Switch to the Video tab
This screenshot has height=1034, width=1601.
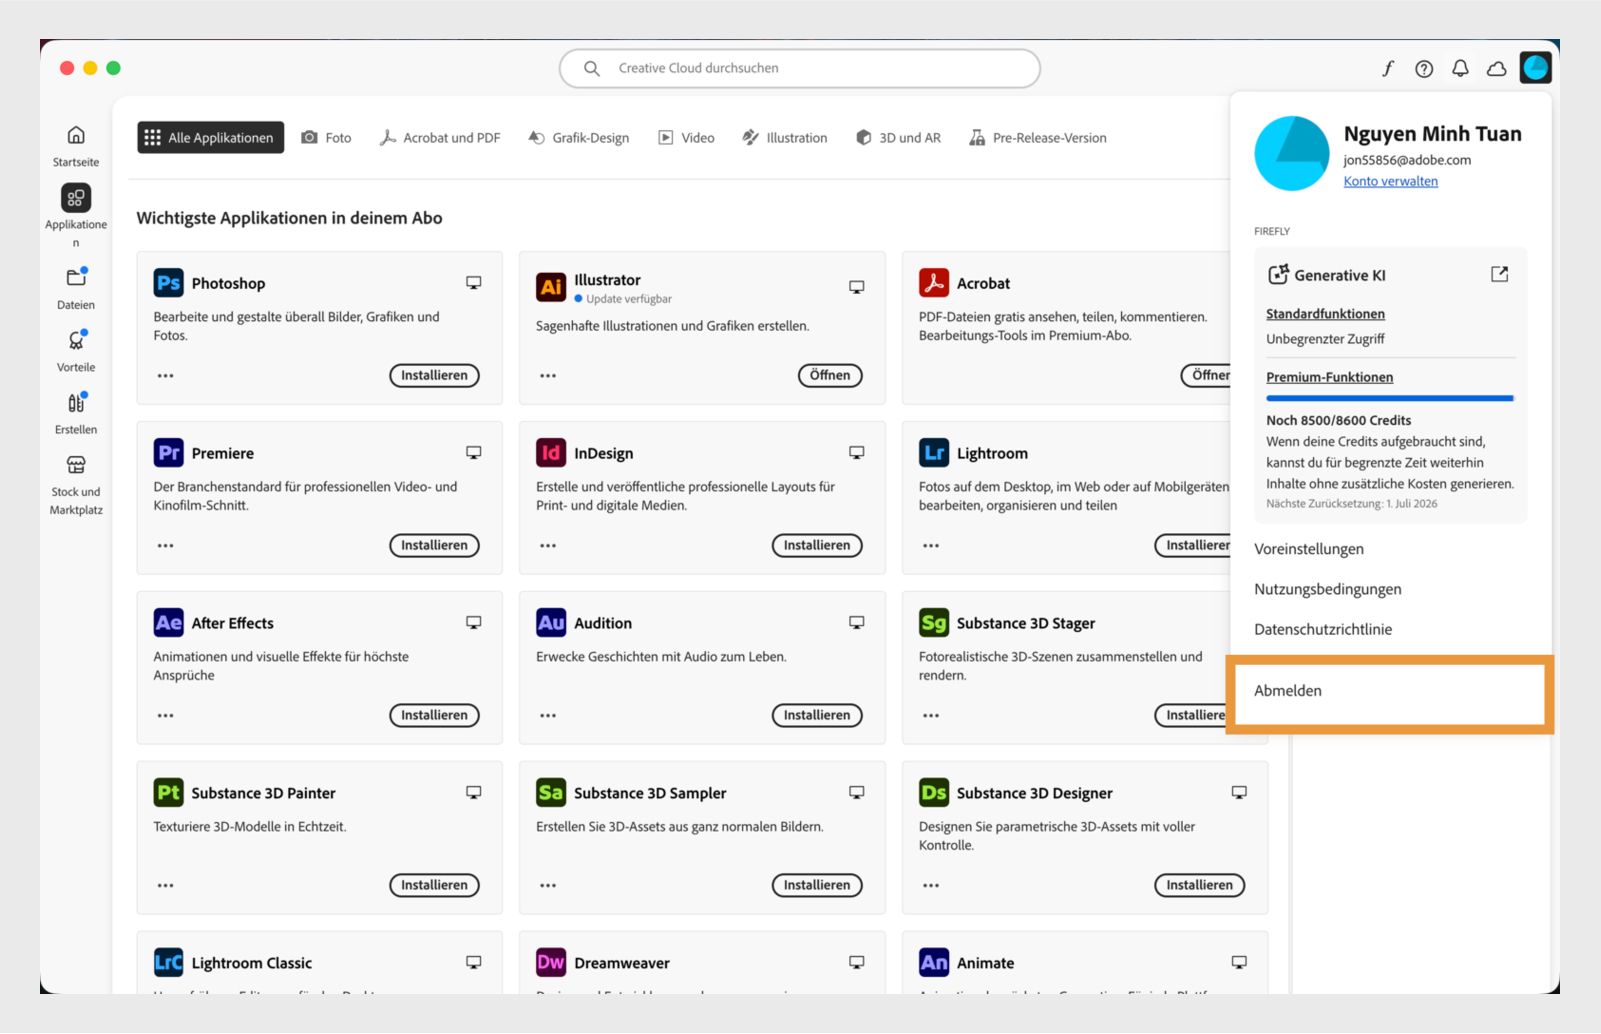coord(686,137)
